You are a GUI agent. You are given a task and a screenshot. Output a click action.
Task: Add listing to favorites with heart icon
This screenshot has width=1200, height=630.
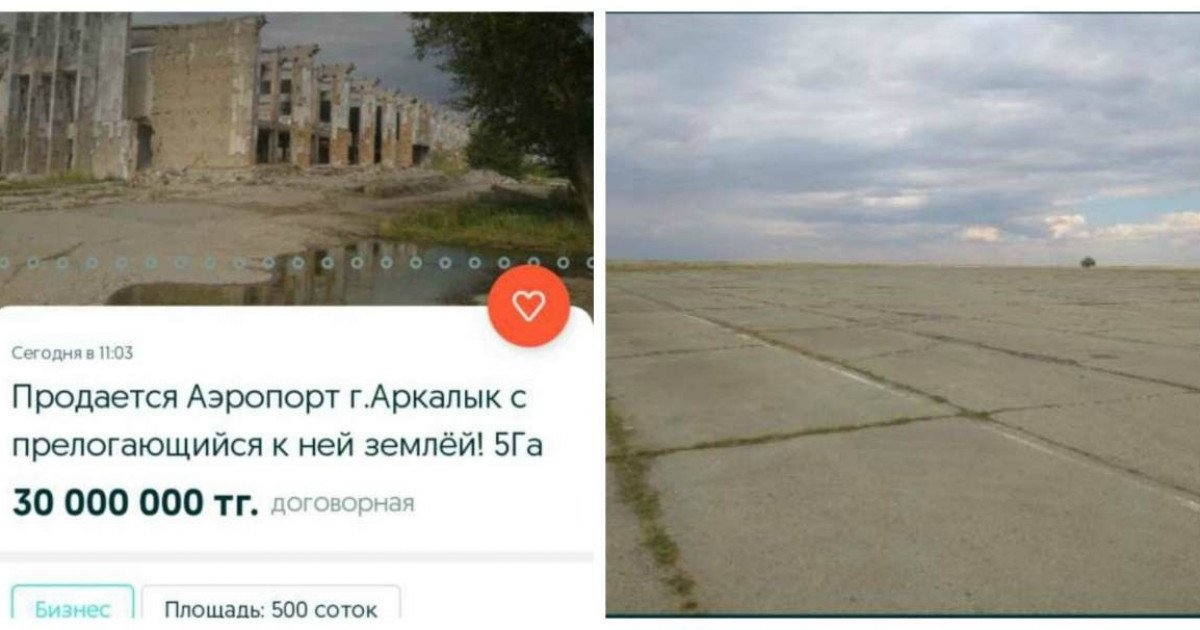tap(529, 306)
